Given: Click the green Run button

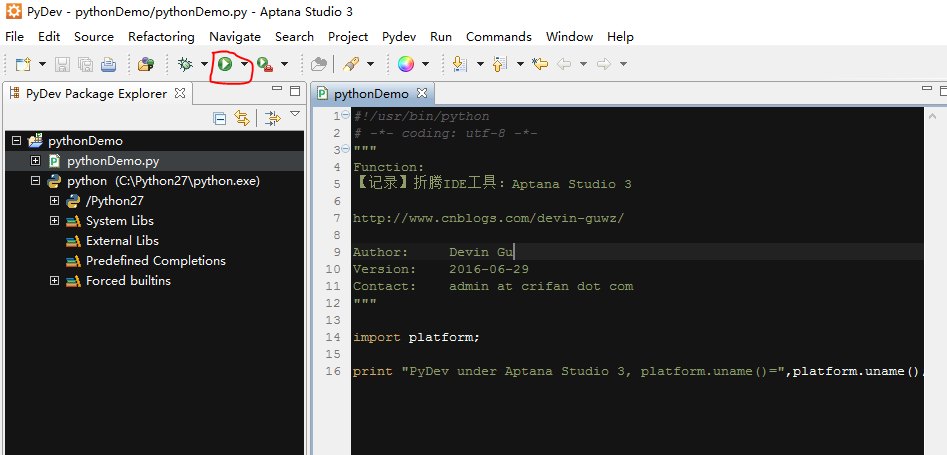Looking at the screenshot, I should click(225, 63).
